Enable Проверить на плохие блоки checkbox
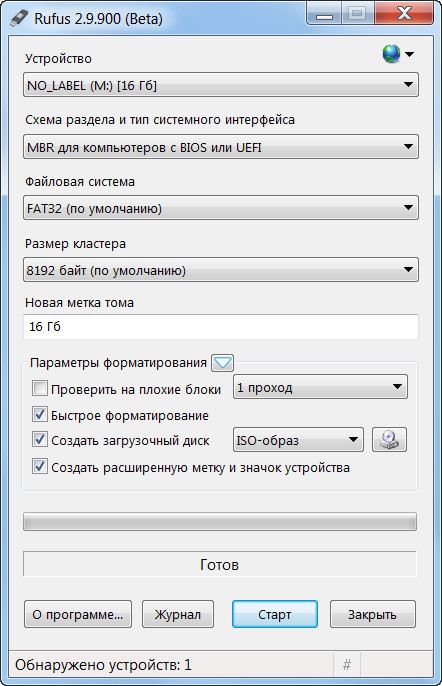 point(40,388)
